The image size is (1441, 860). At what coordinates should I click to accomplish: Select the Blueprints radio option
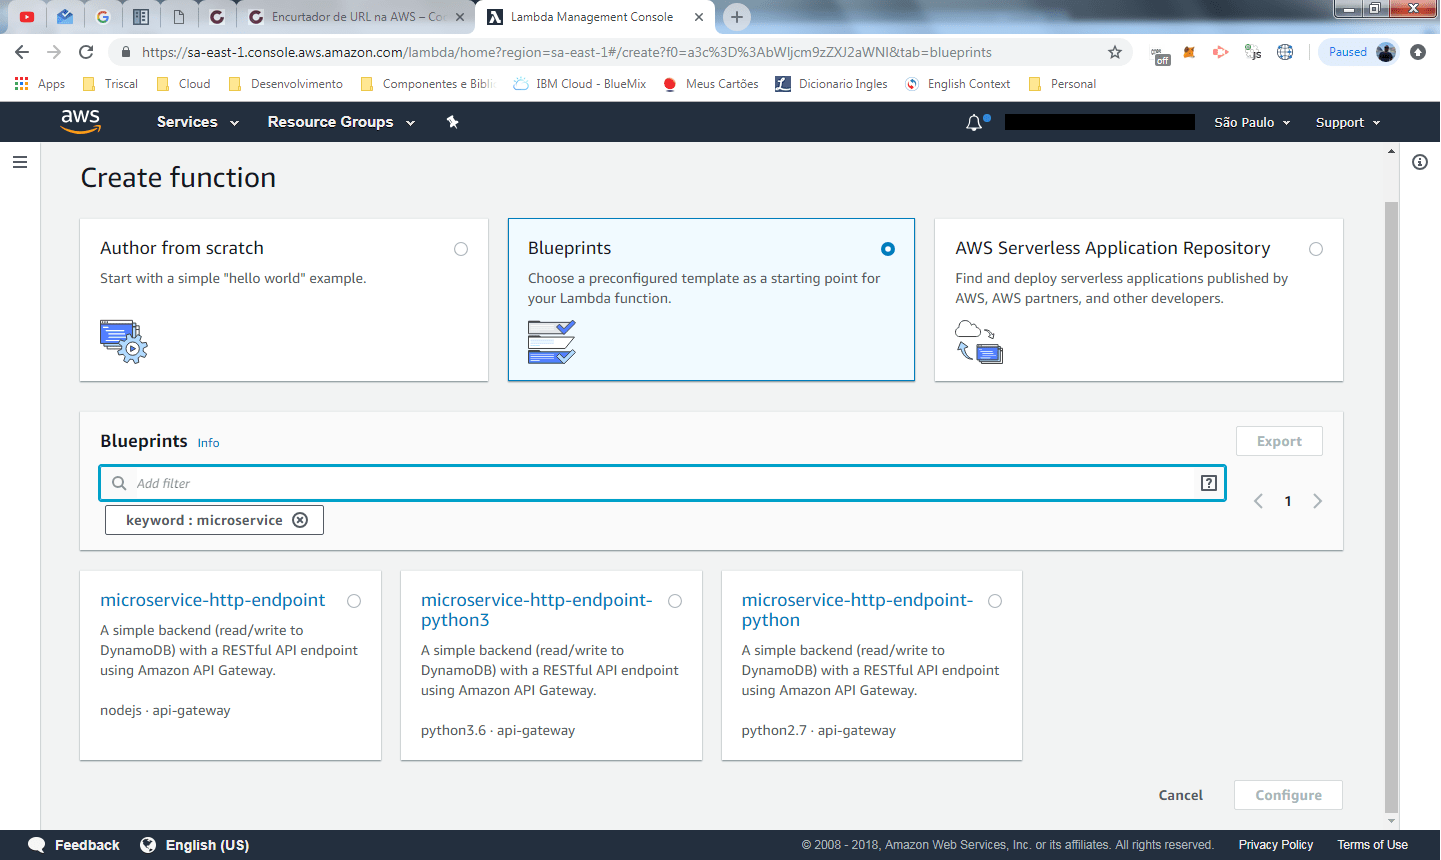(888, 249)
